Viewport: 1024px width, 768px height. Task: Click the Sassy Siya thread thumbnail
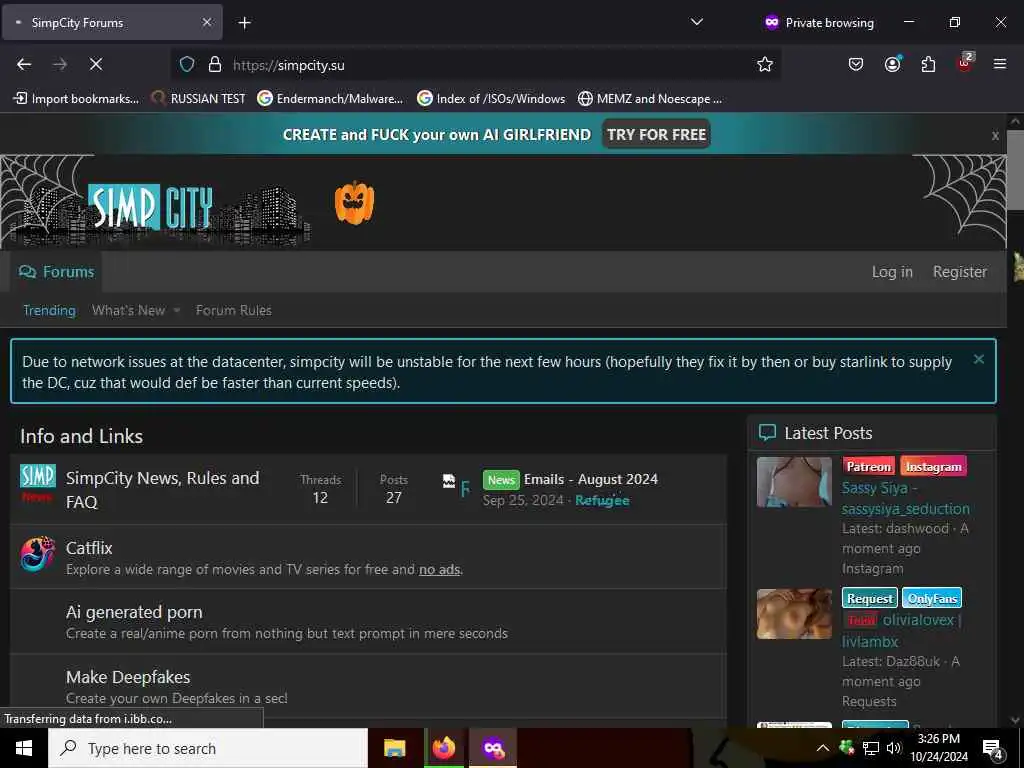[x=794, y=482]
